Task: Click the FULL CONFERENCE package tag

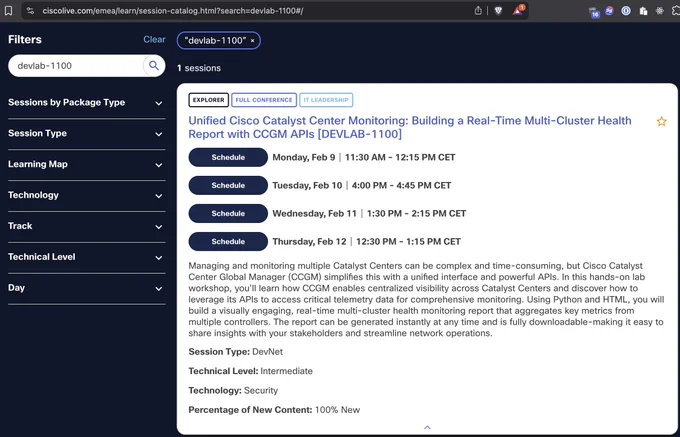Action: pos(264,100)
